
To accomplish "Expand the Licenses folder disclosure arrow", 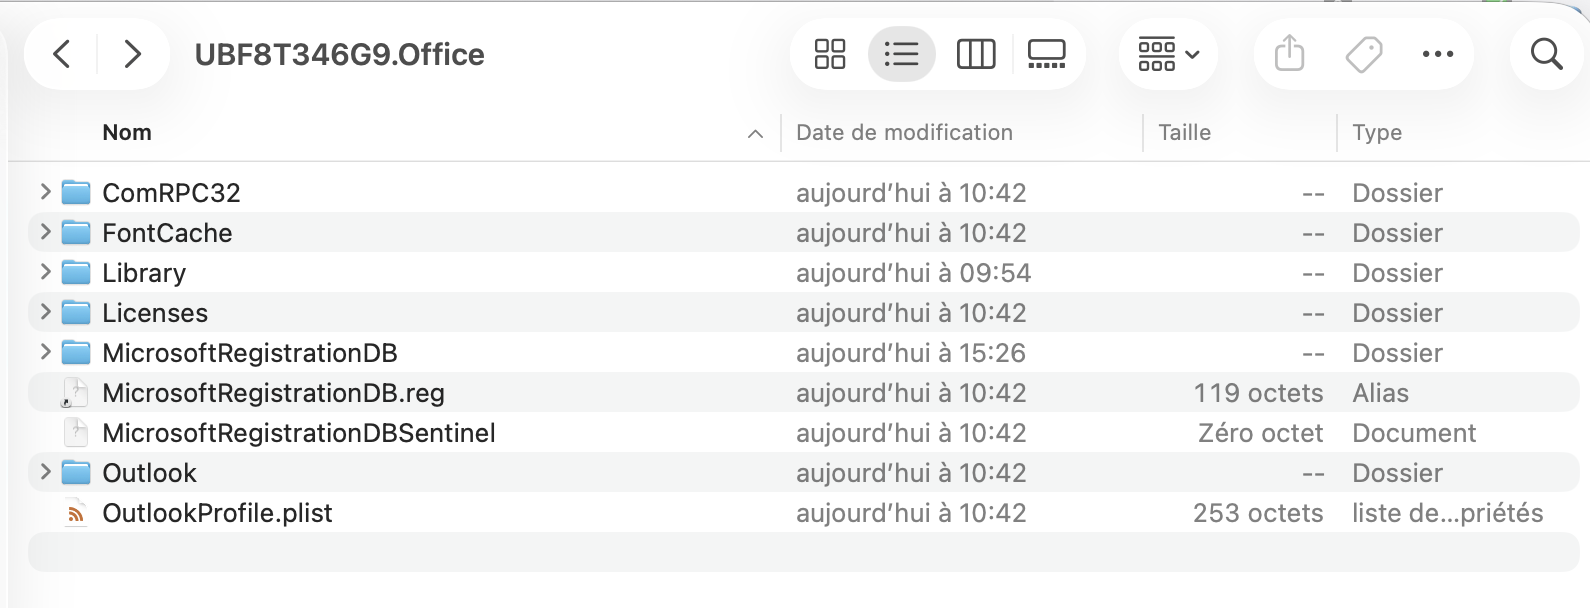I will 45,311.
